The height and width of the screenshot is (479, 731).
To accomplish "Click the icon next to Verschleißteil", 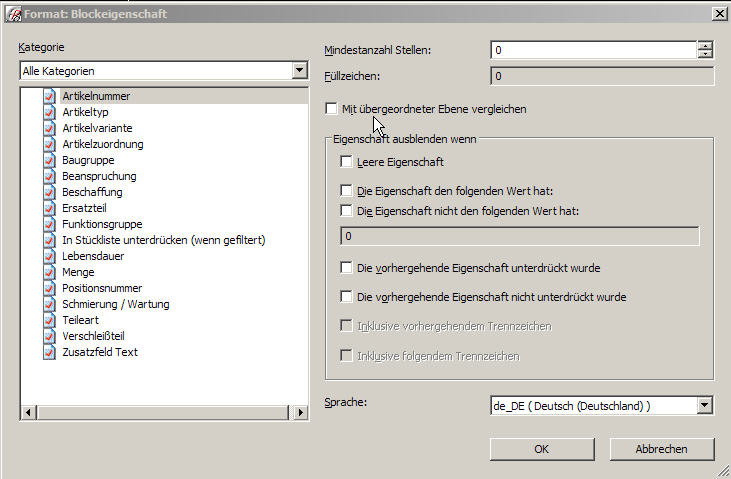I will [x=49, y=336].
